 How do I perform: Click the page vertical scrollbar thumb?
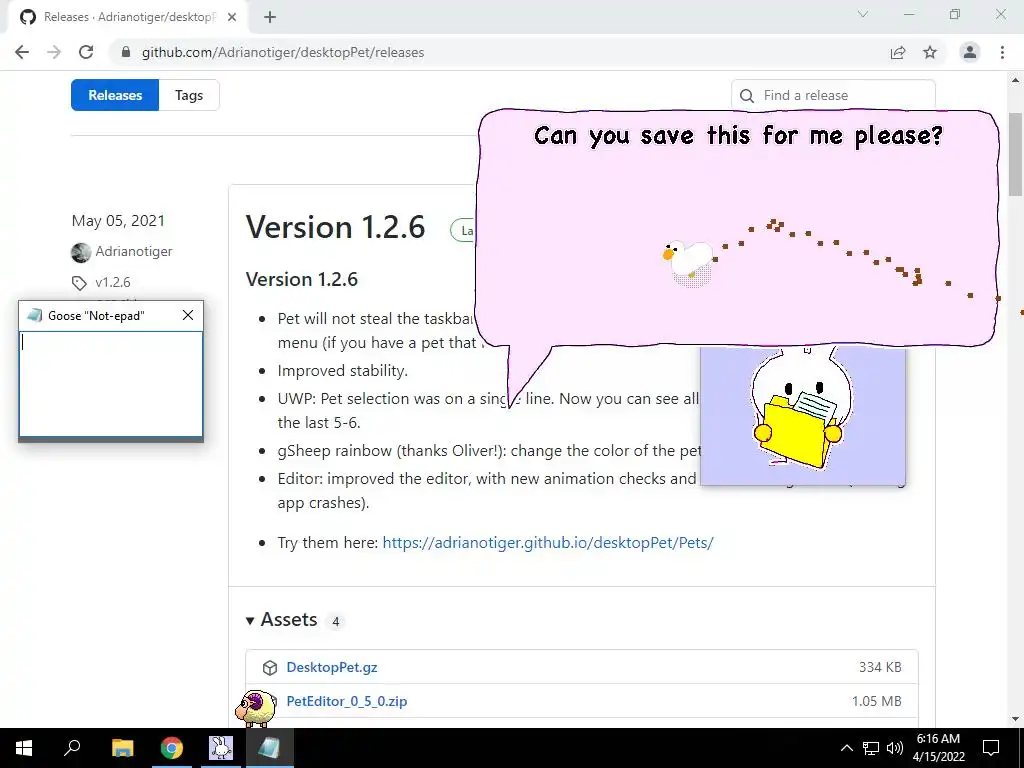coord(1016,153)
